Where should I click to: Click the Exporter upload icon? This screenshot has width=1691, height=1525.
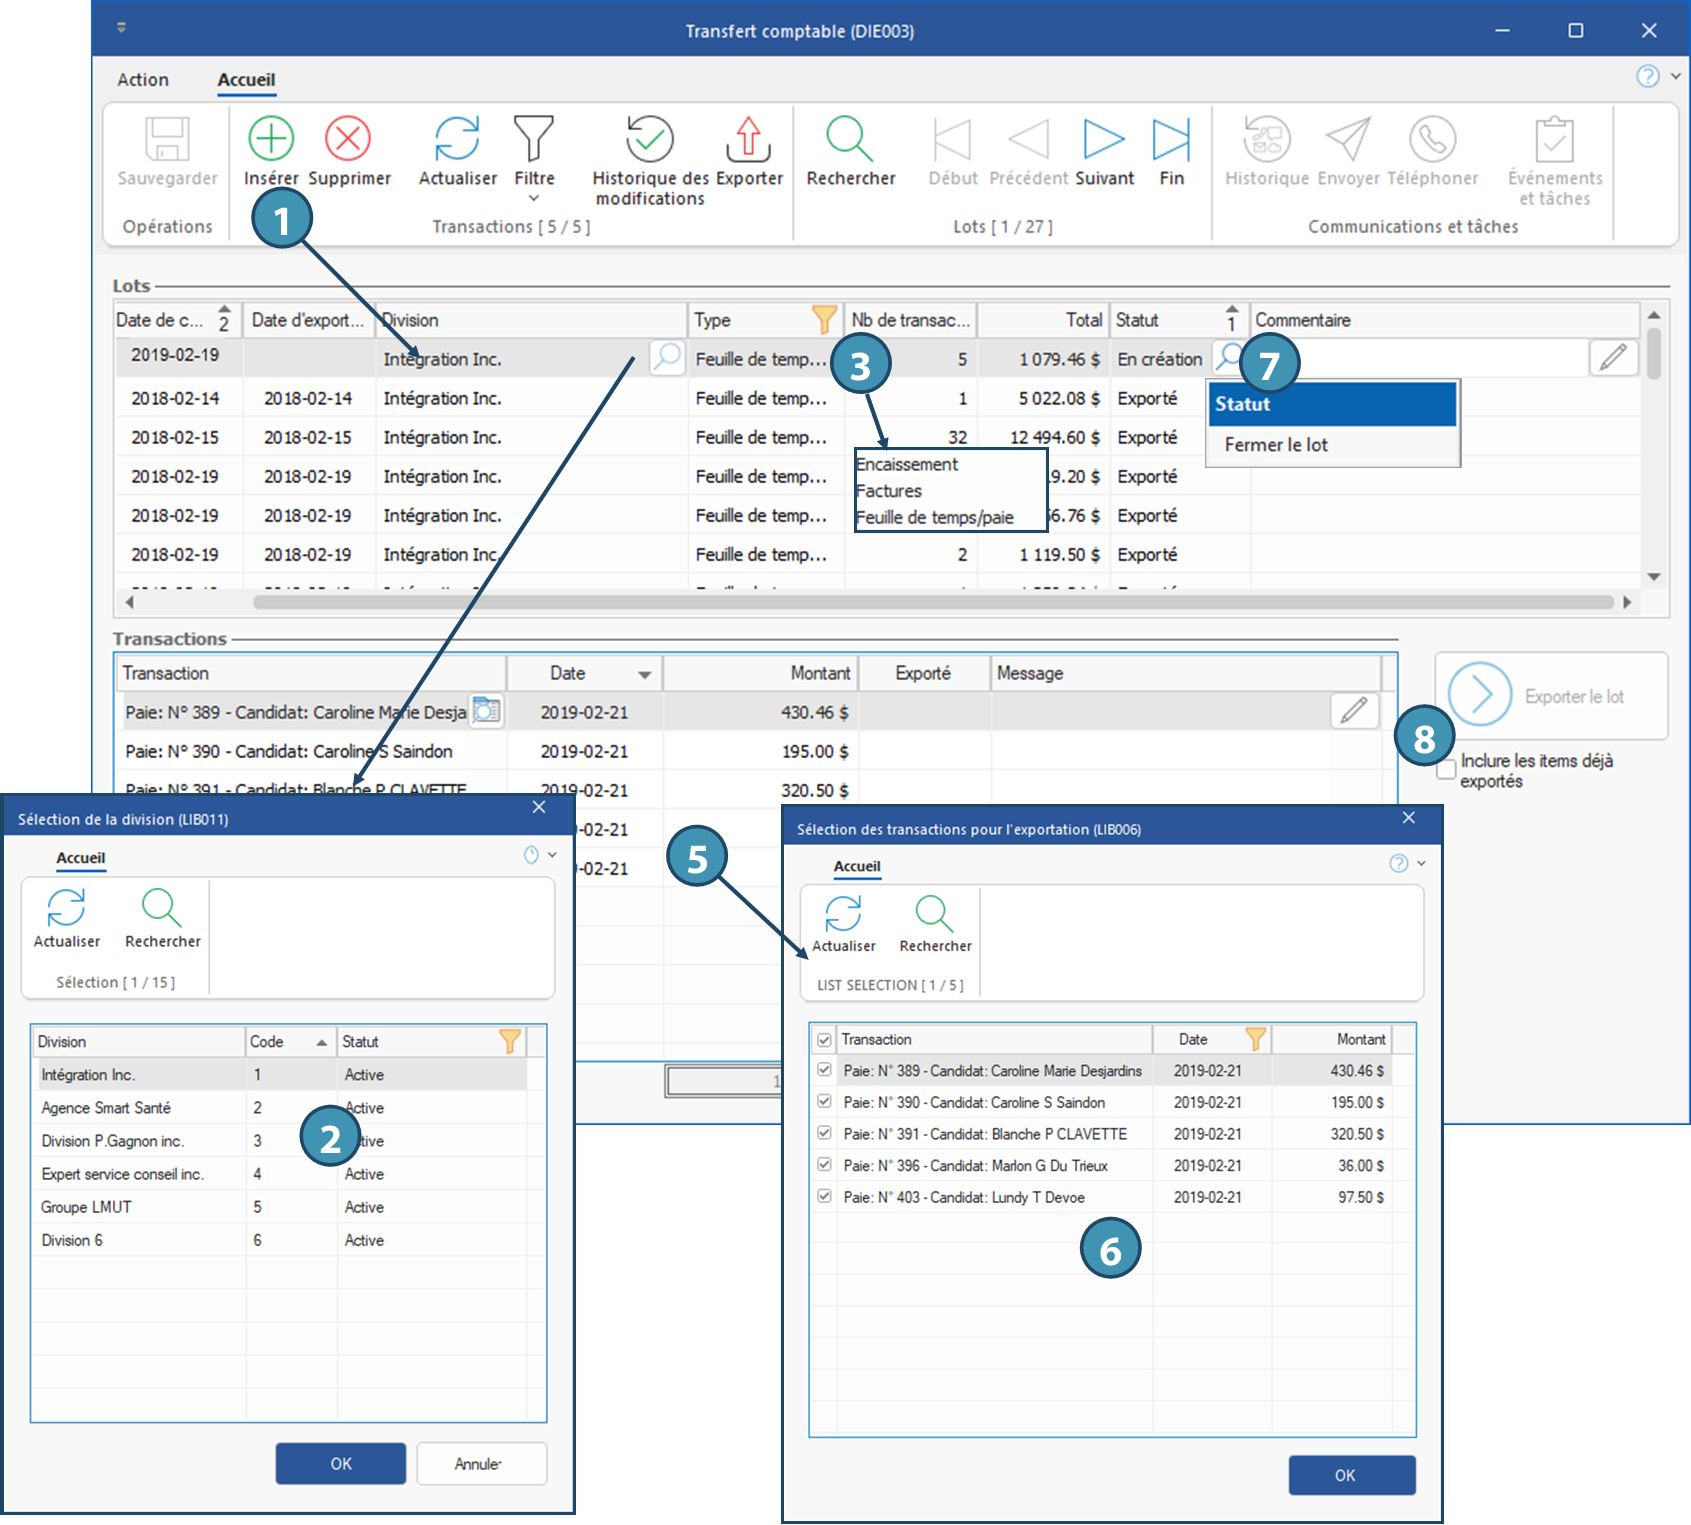click(x=748, y=139)
